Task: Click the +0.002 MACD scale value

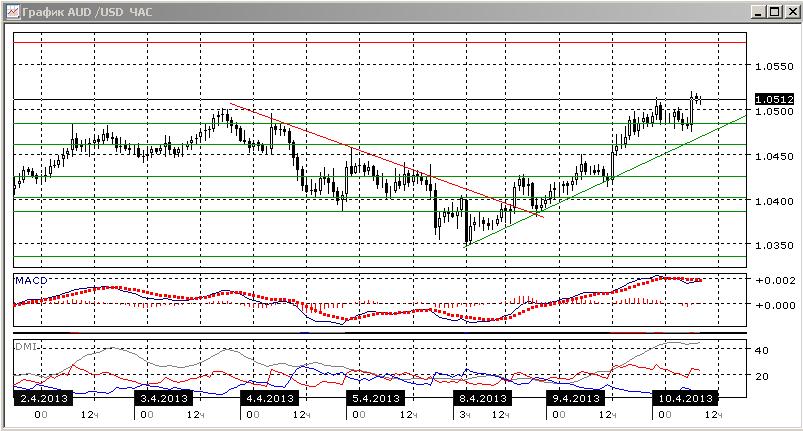Action: pos(776,280)
